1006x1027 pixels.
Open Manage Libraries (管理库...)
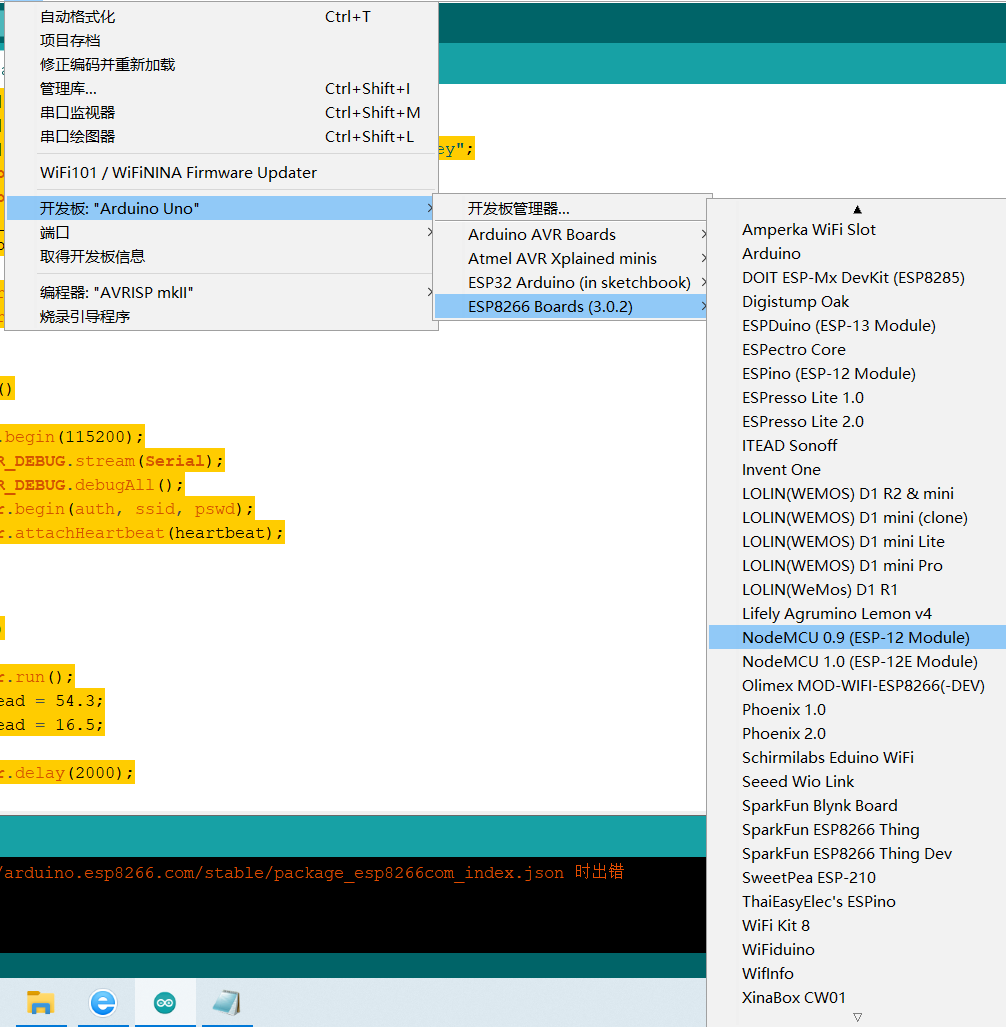pos(221,88)
